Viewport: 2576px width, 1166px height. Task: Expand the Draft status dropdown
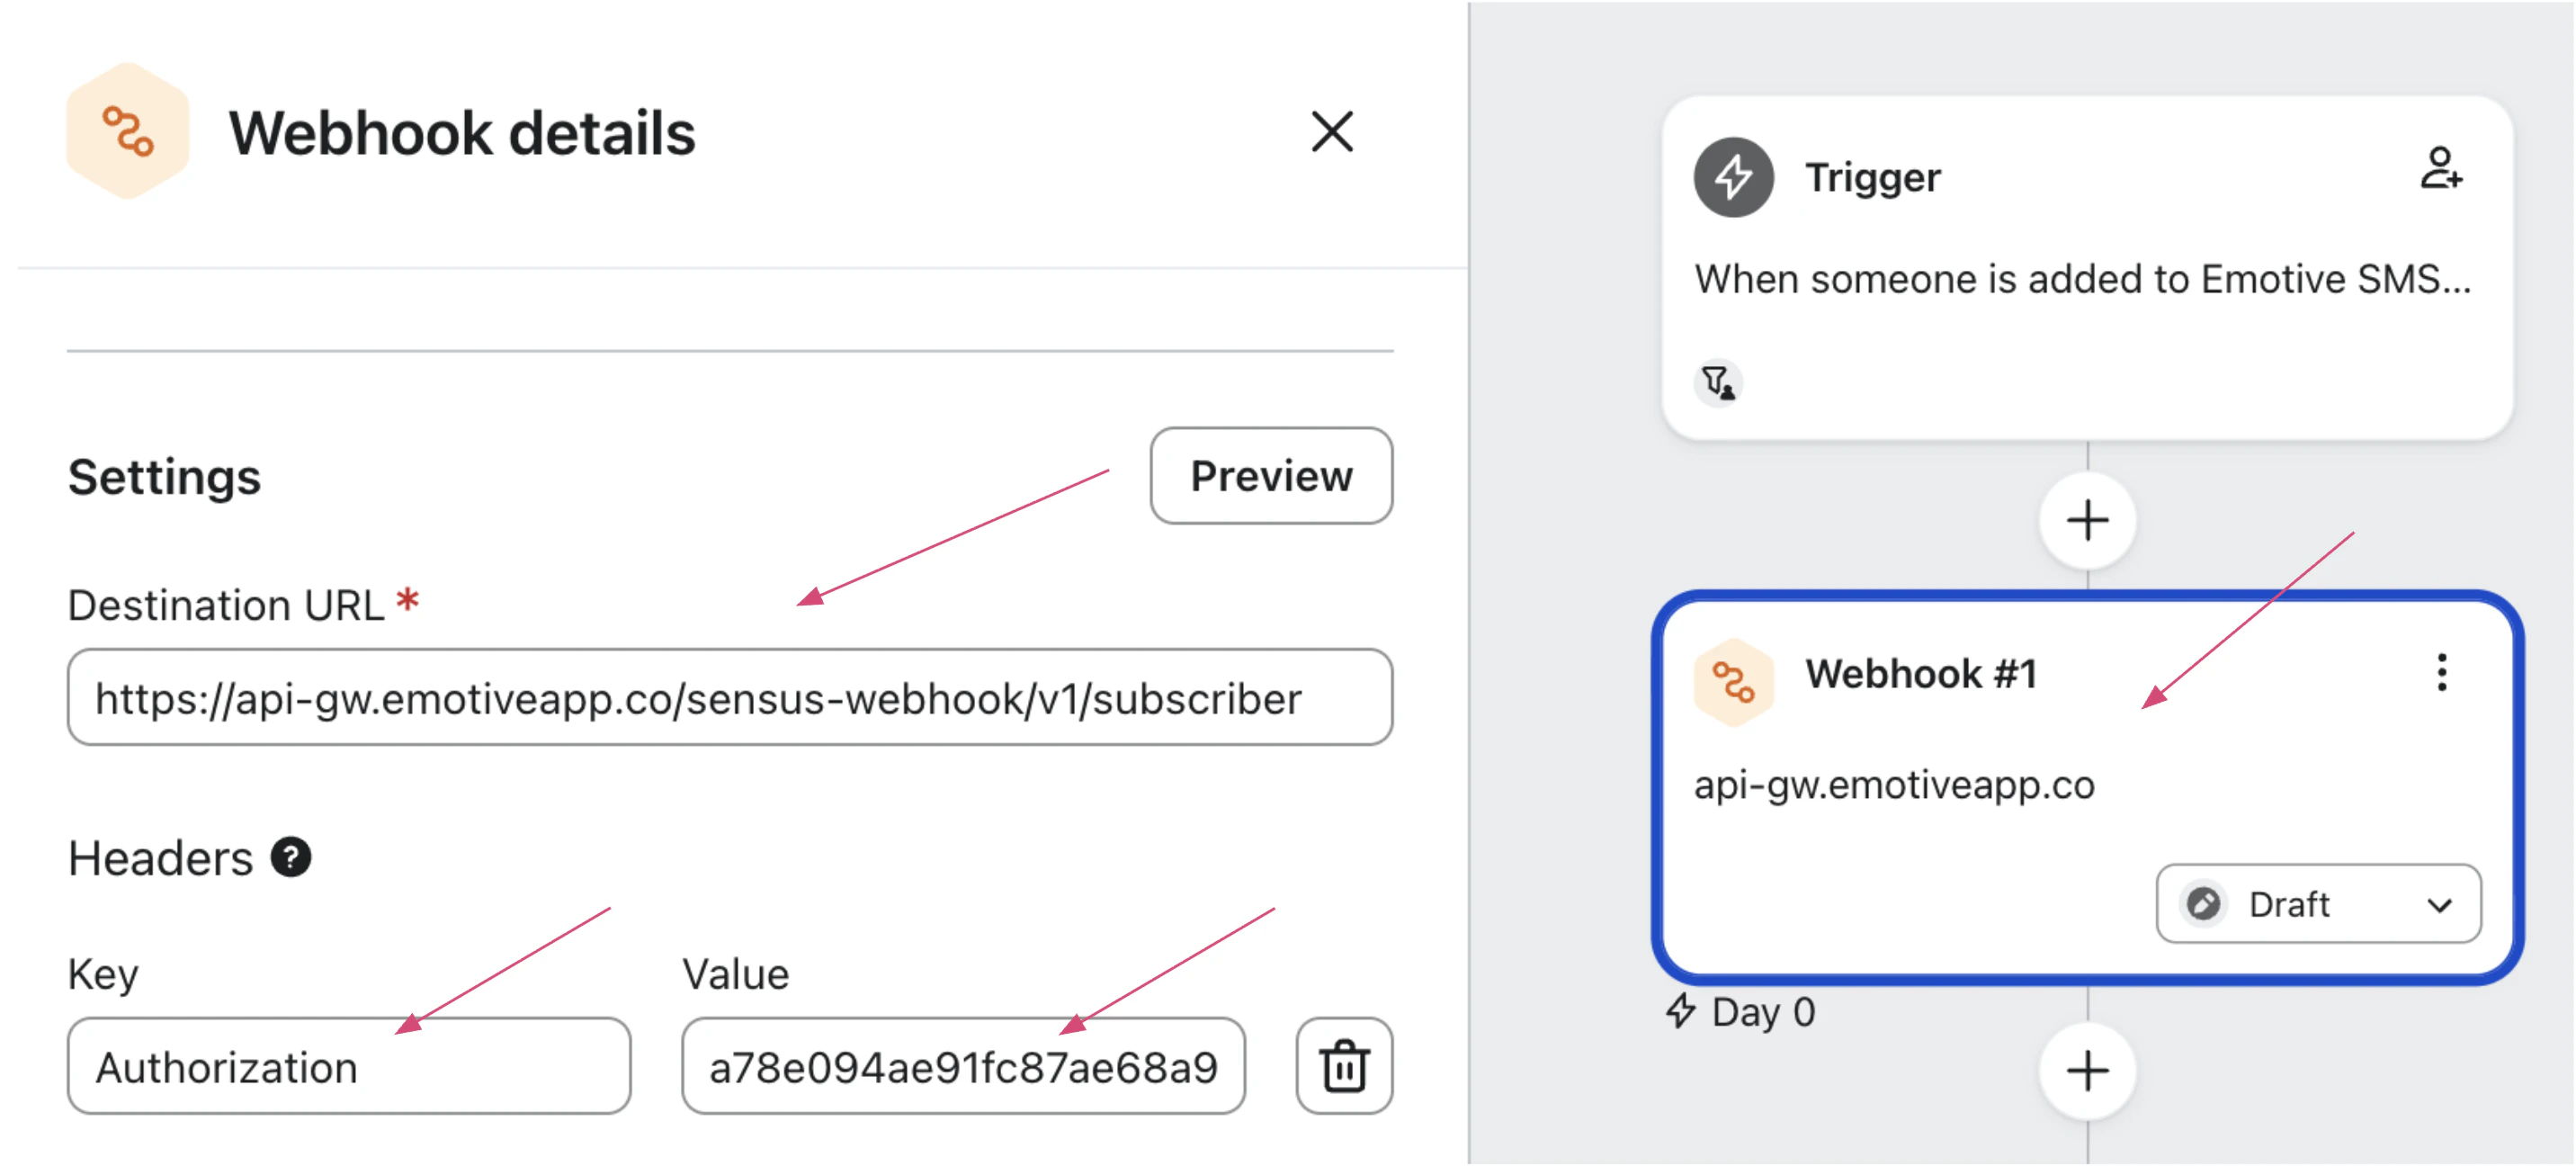(2318, 905)
